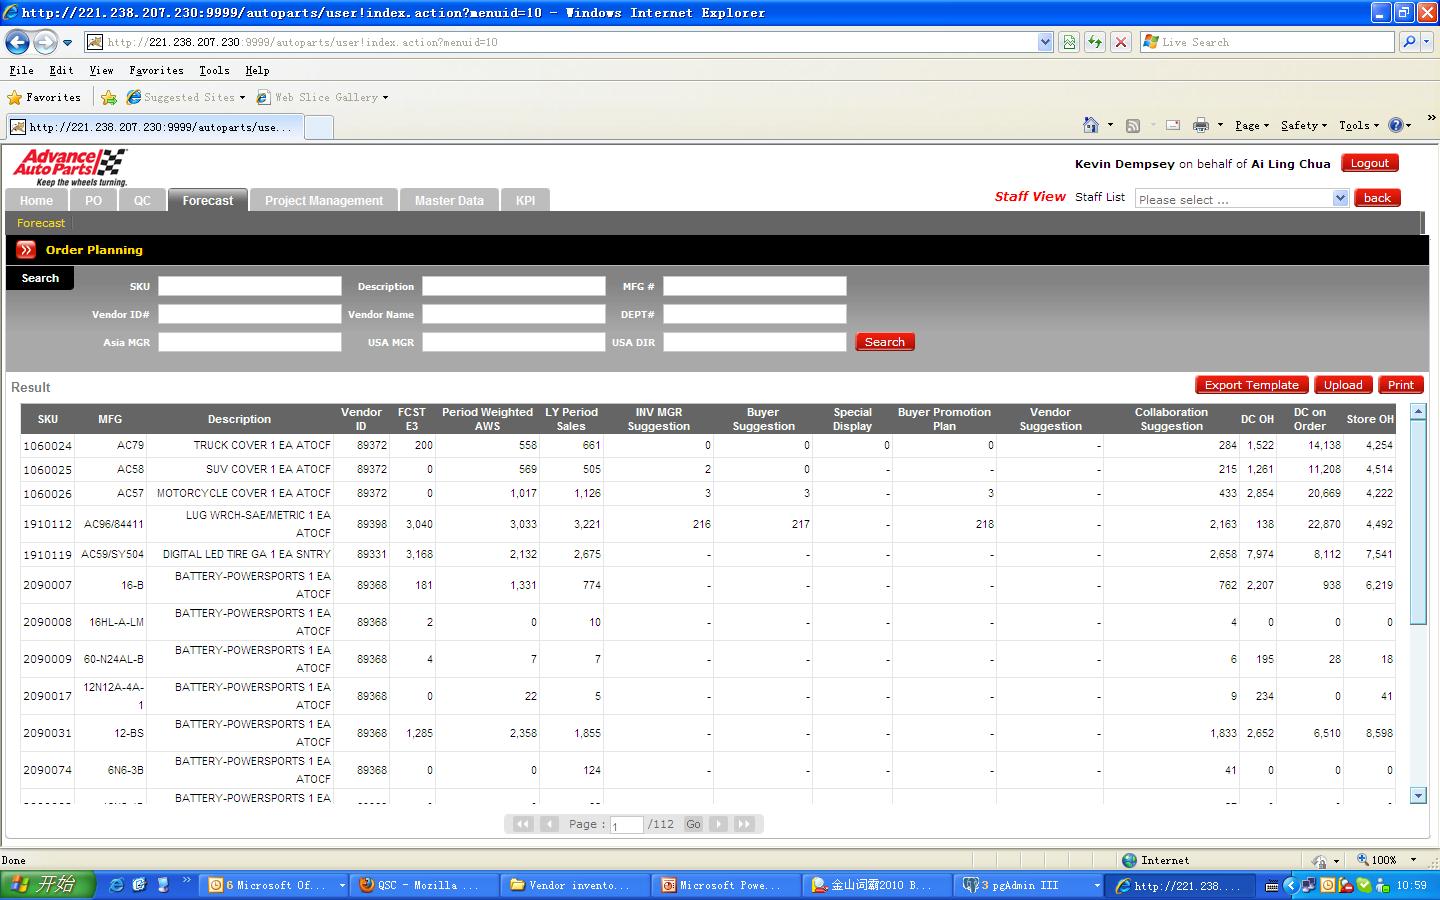Open the Safety menu dropdown
Screen dimensions: 1440x900
click(1303, 125)
